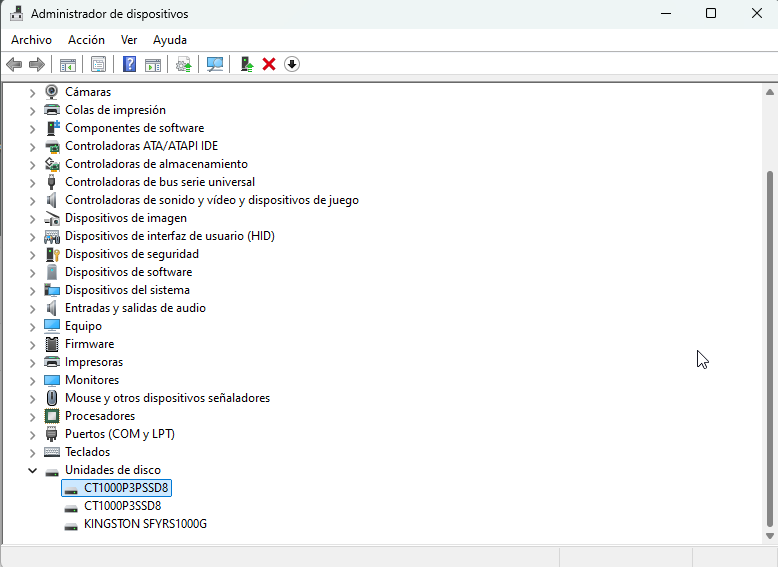Open the Ayuda menu

tap(170, 40)
